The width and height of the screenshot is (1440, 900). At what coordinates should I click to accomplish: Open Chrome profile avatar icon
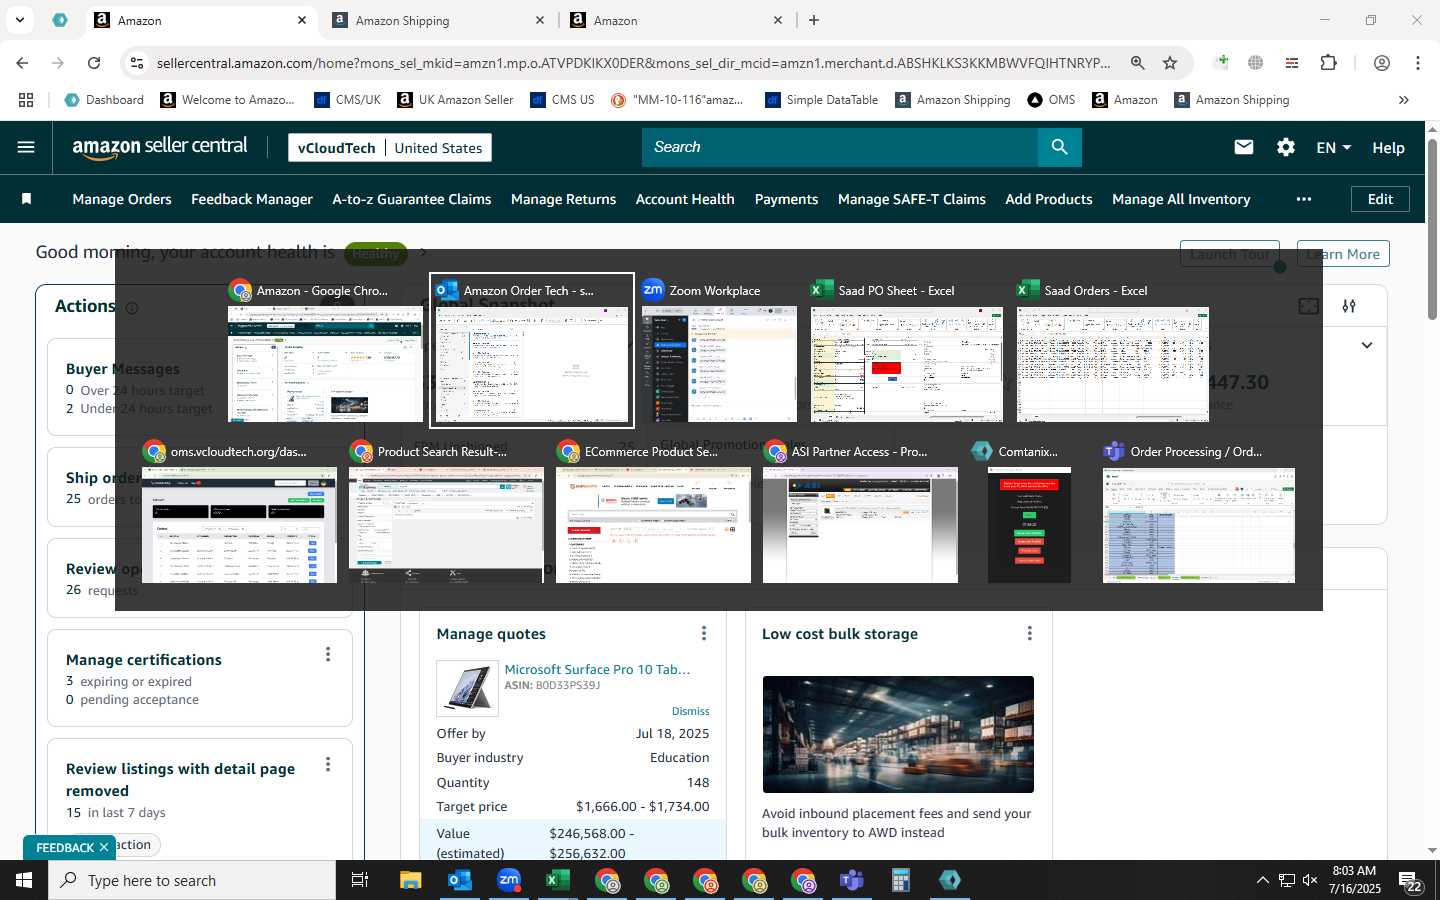[x=1381, y=63]
